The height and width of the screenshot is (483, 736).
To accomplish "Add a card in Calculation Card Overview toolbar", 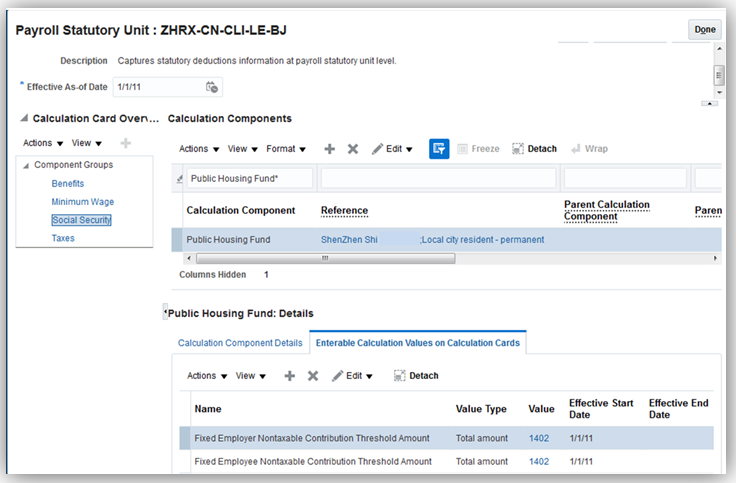I will coord(125,143).
